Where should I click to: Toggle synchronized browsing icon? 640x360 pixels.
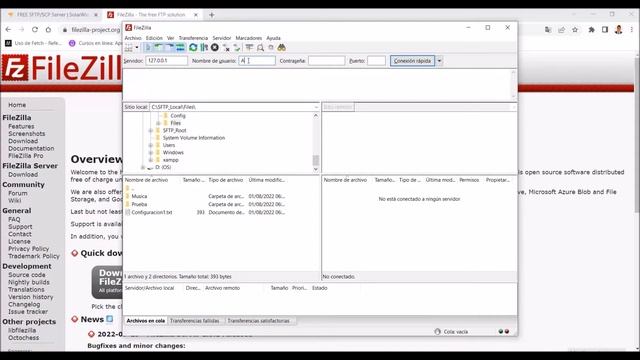coord(271,48)
